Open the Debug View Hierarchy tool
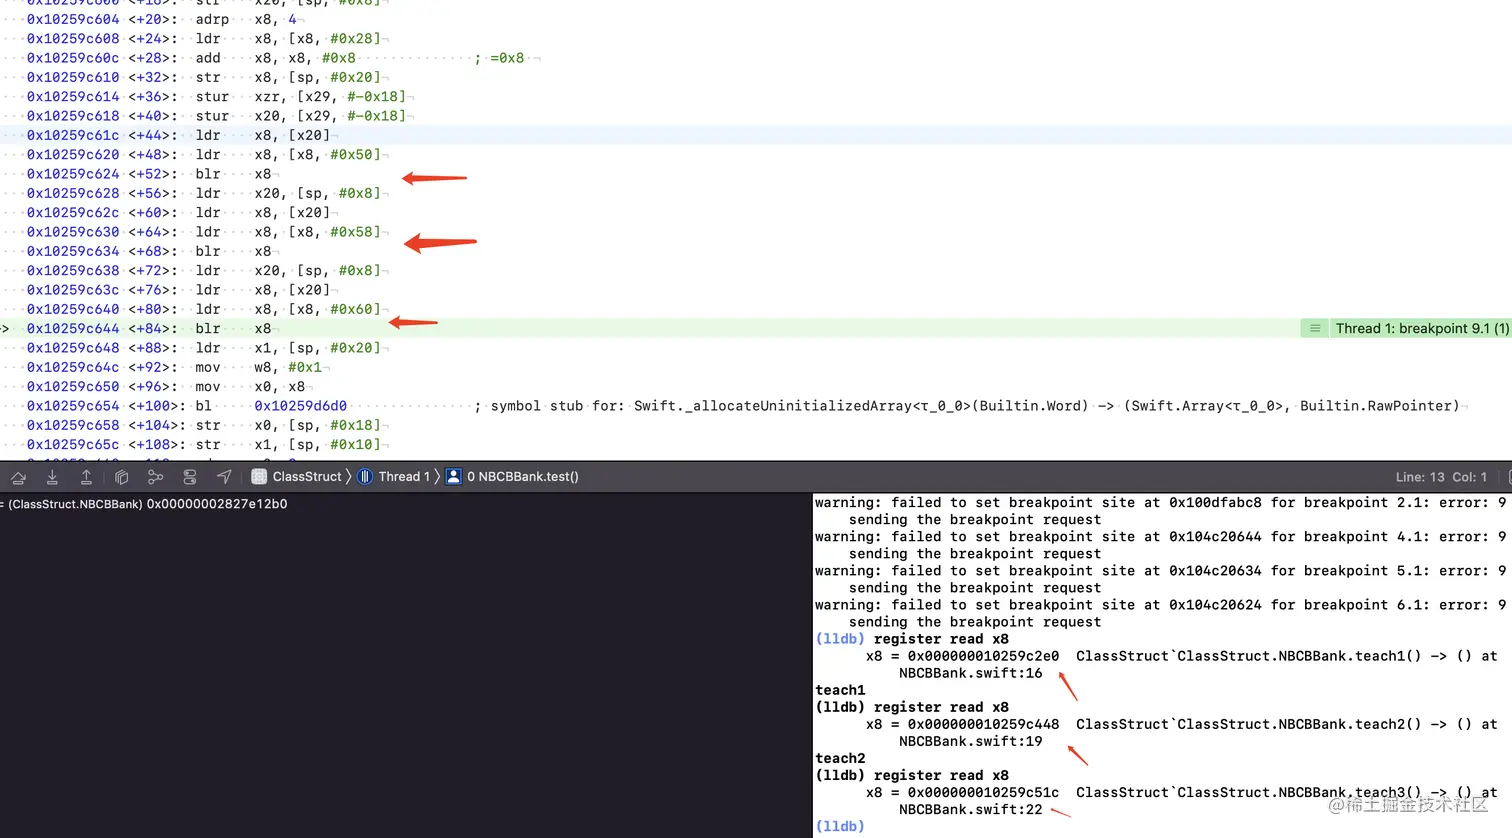This screenshot has height=838, width=1512. 121,477
